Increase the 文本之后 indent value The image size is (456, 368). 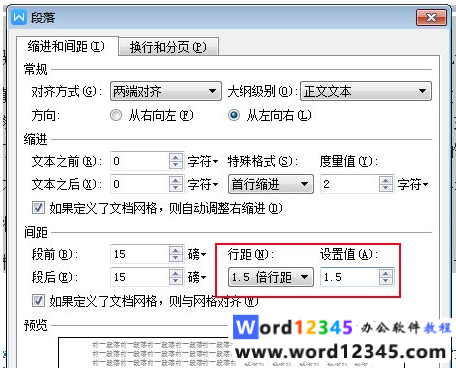pos(176,180)
